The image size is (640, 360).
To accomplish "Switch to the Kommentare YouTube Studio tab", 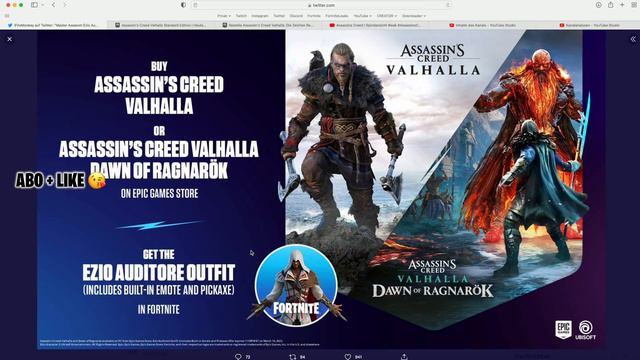I will coord(589,25).
